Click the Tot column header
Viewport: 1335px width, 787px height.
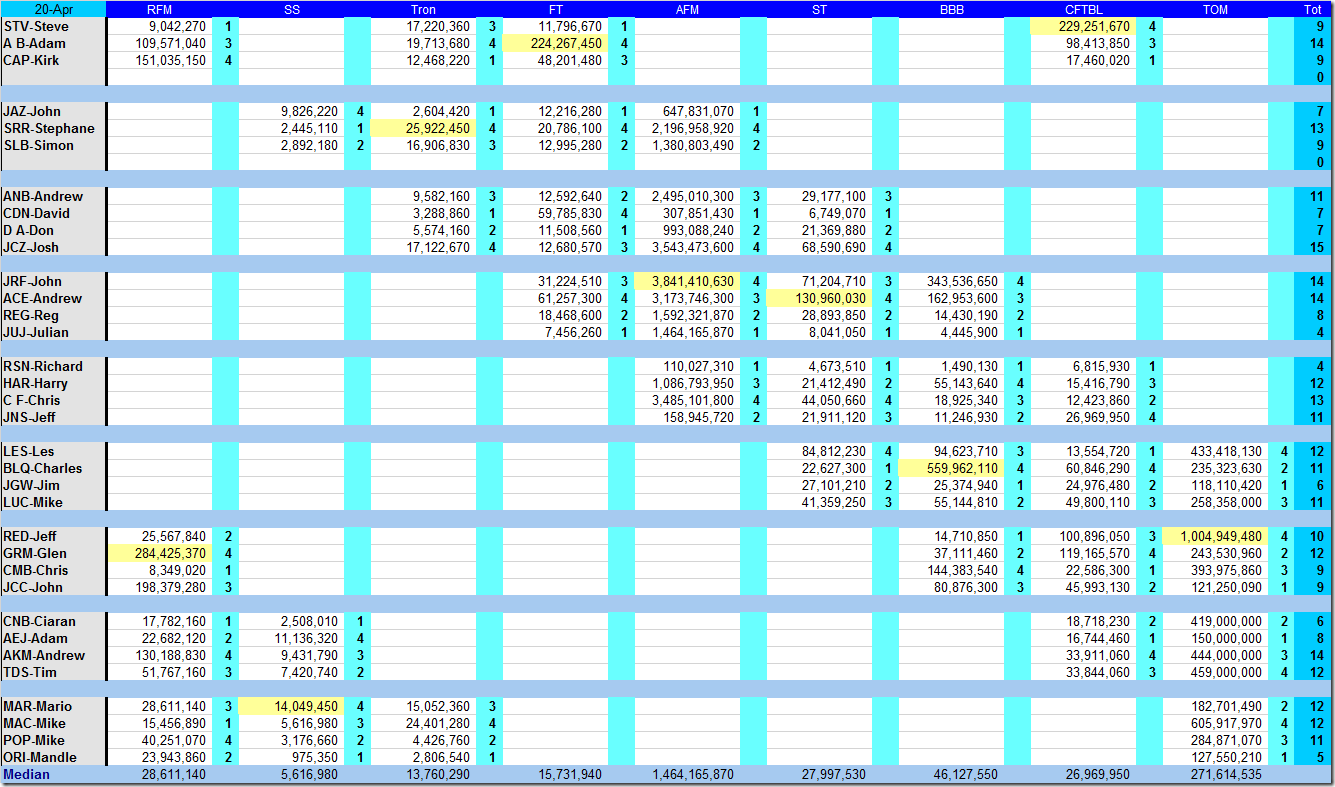coord(1312,9)
